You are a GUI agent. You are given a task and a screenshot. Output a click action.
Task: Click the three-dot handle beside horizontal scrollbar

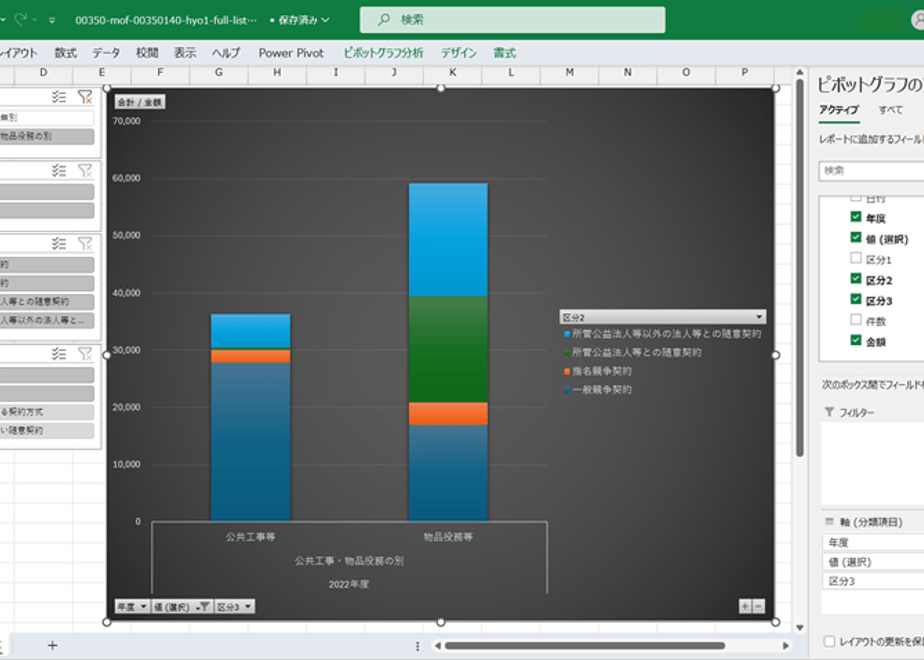click(x=417, y=646)
